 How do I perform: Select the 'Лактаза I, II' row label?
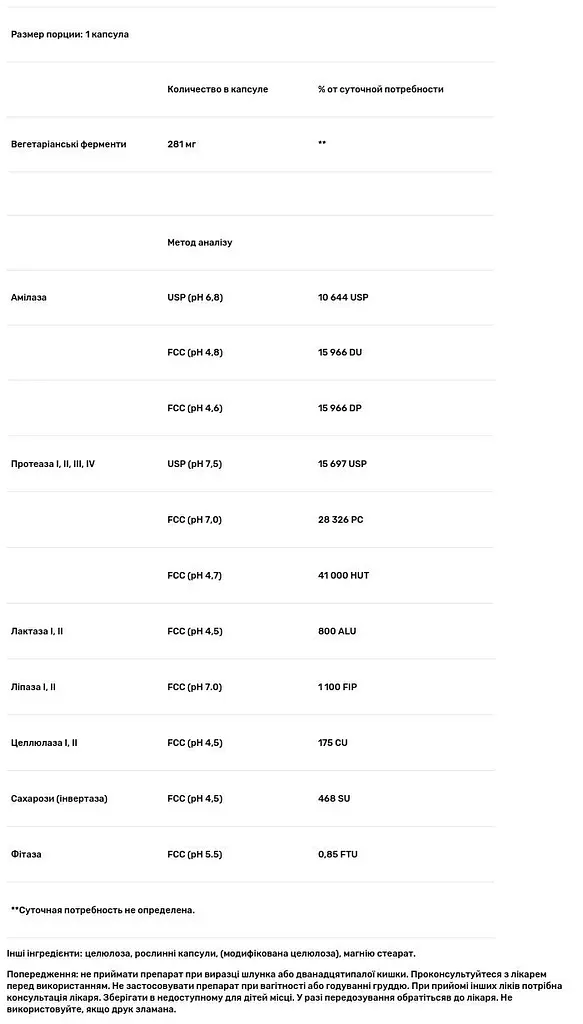pos(37,632)
